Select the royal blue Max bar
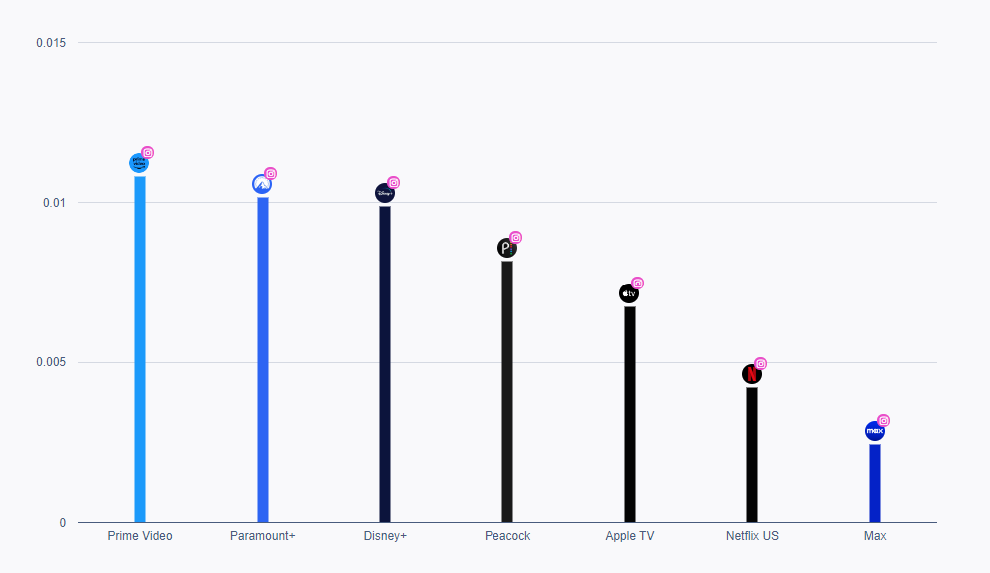The height and width of the screenshot is (573, 990). click(x=875, y=483)
